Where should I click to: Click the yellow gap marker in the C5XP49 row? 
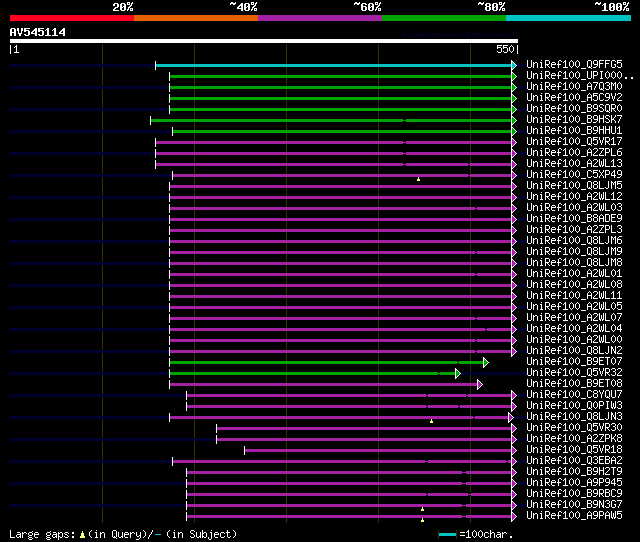point(418,179)
